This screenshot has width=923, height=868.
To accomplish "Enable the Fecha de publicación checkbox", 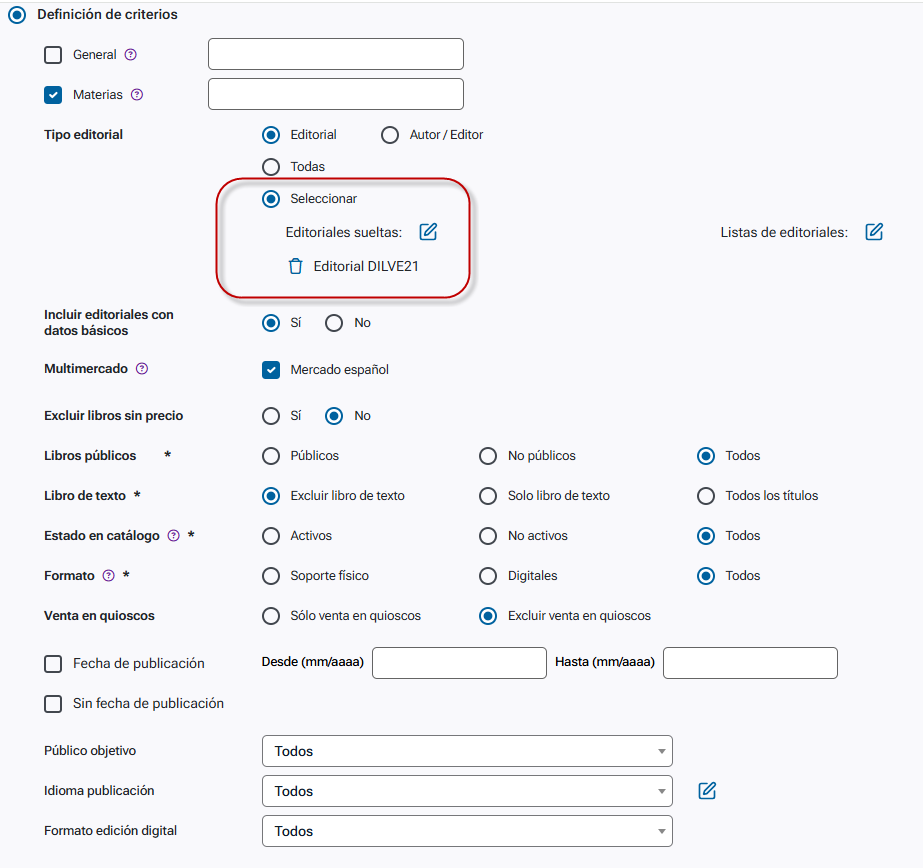I will point(53,664).
